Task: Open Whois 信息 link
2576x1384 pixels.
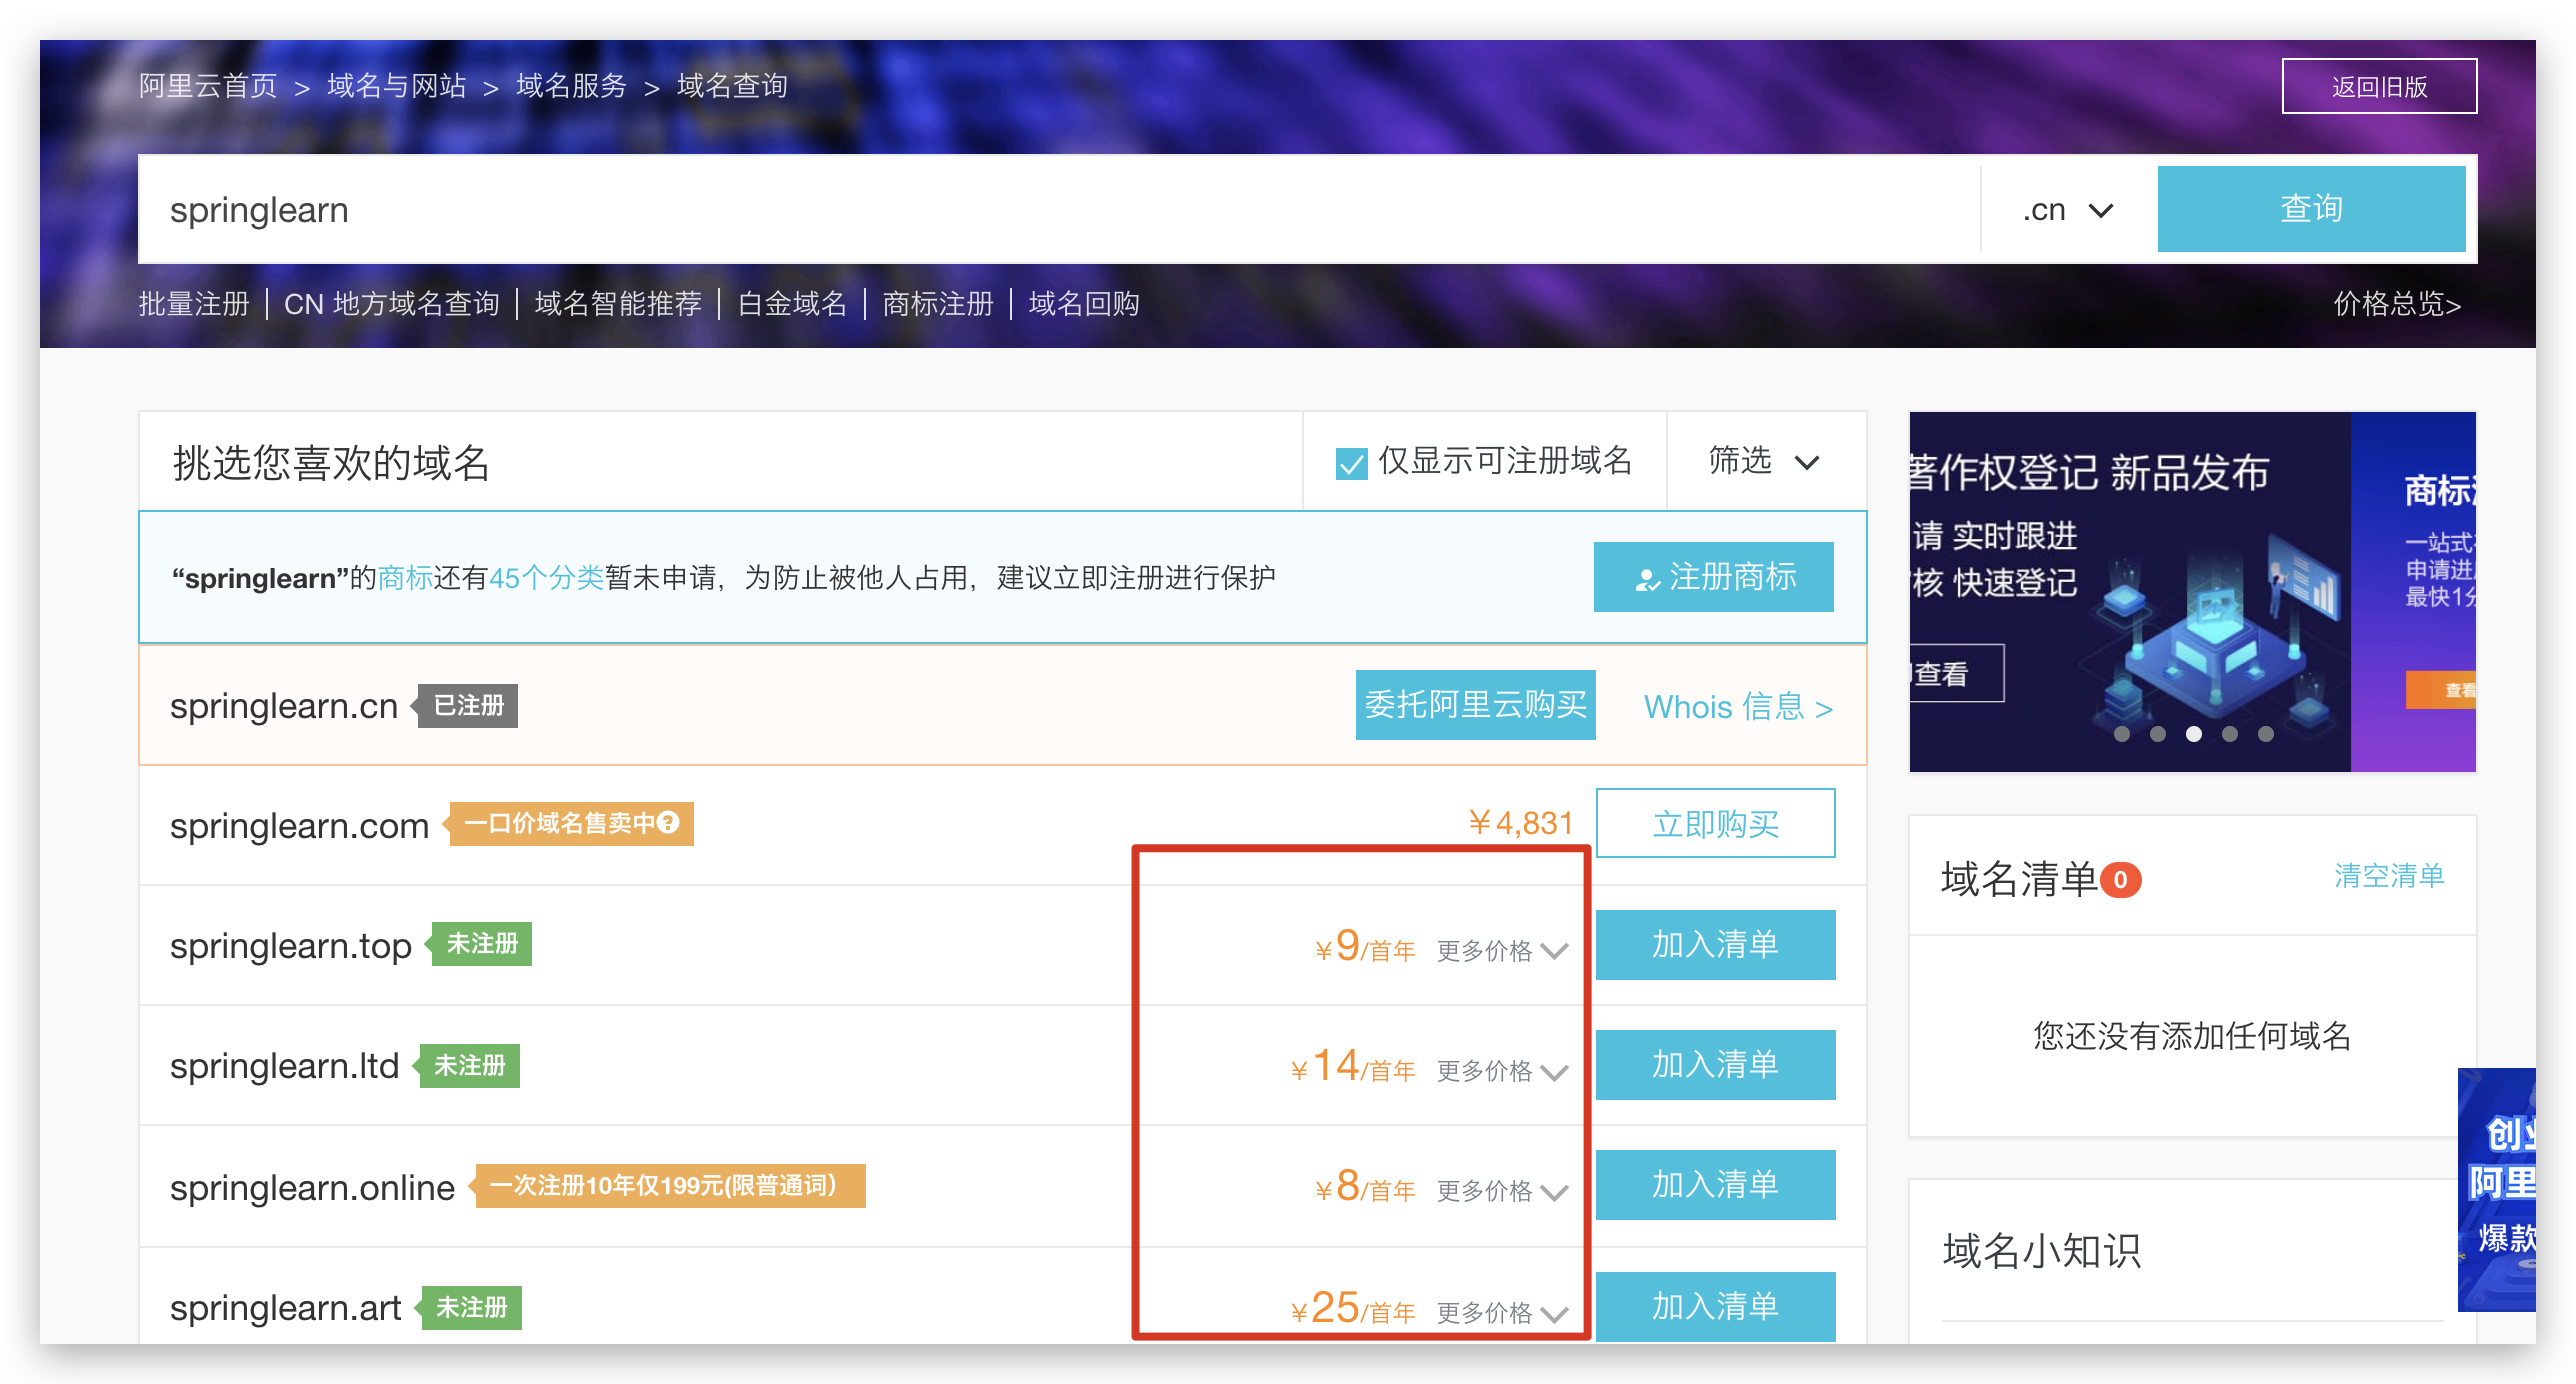Action: 1737,707
